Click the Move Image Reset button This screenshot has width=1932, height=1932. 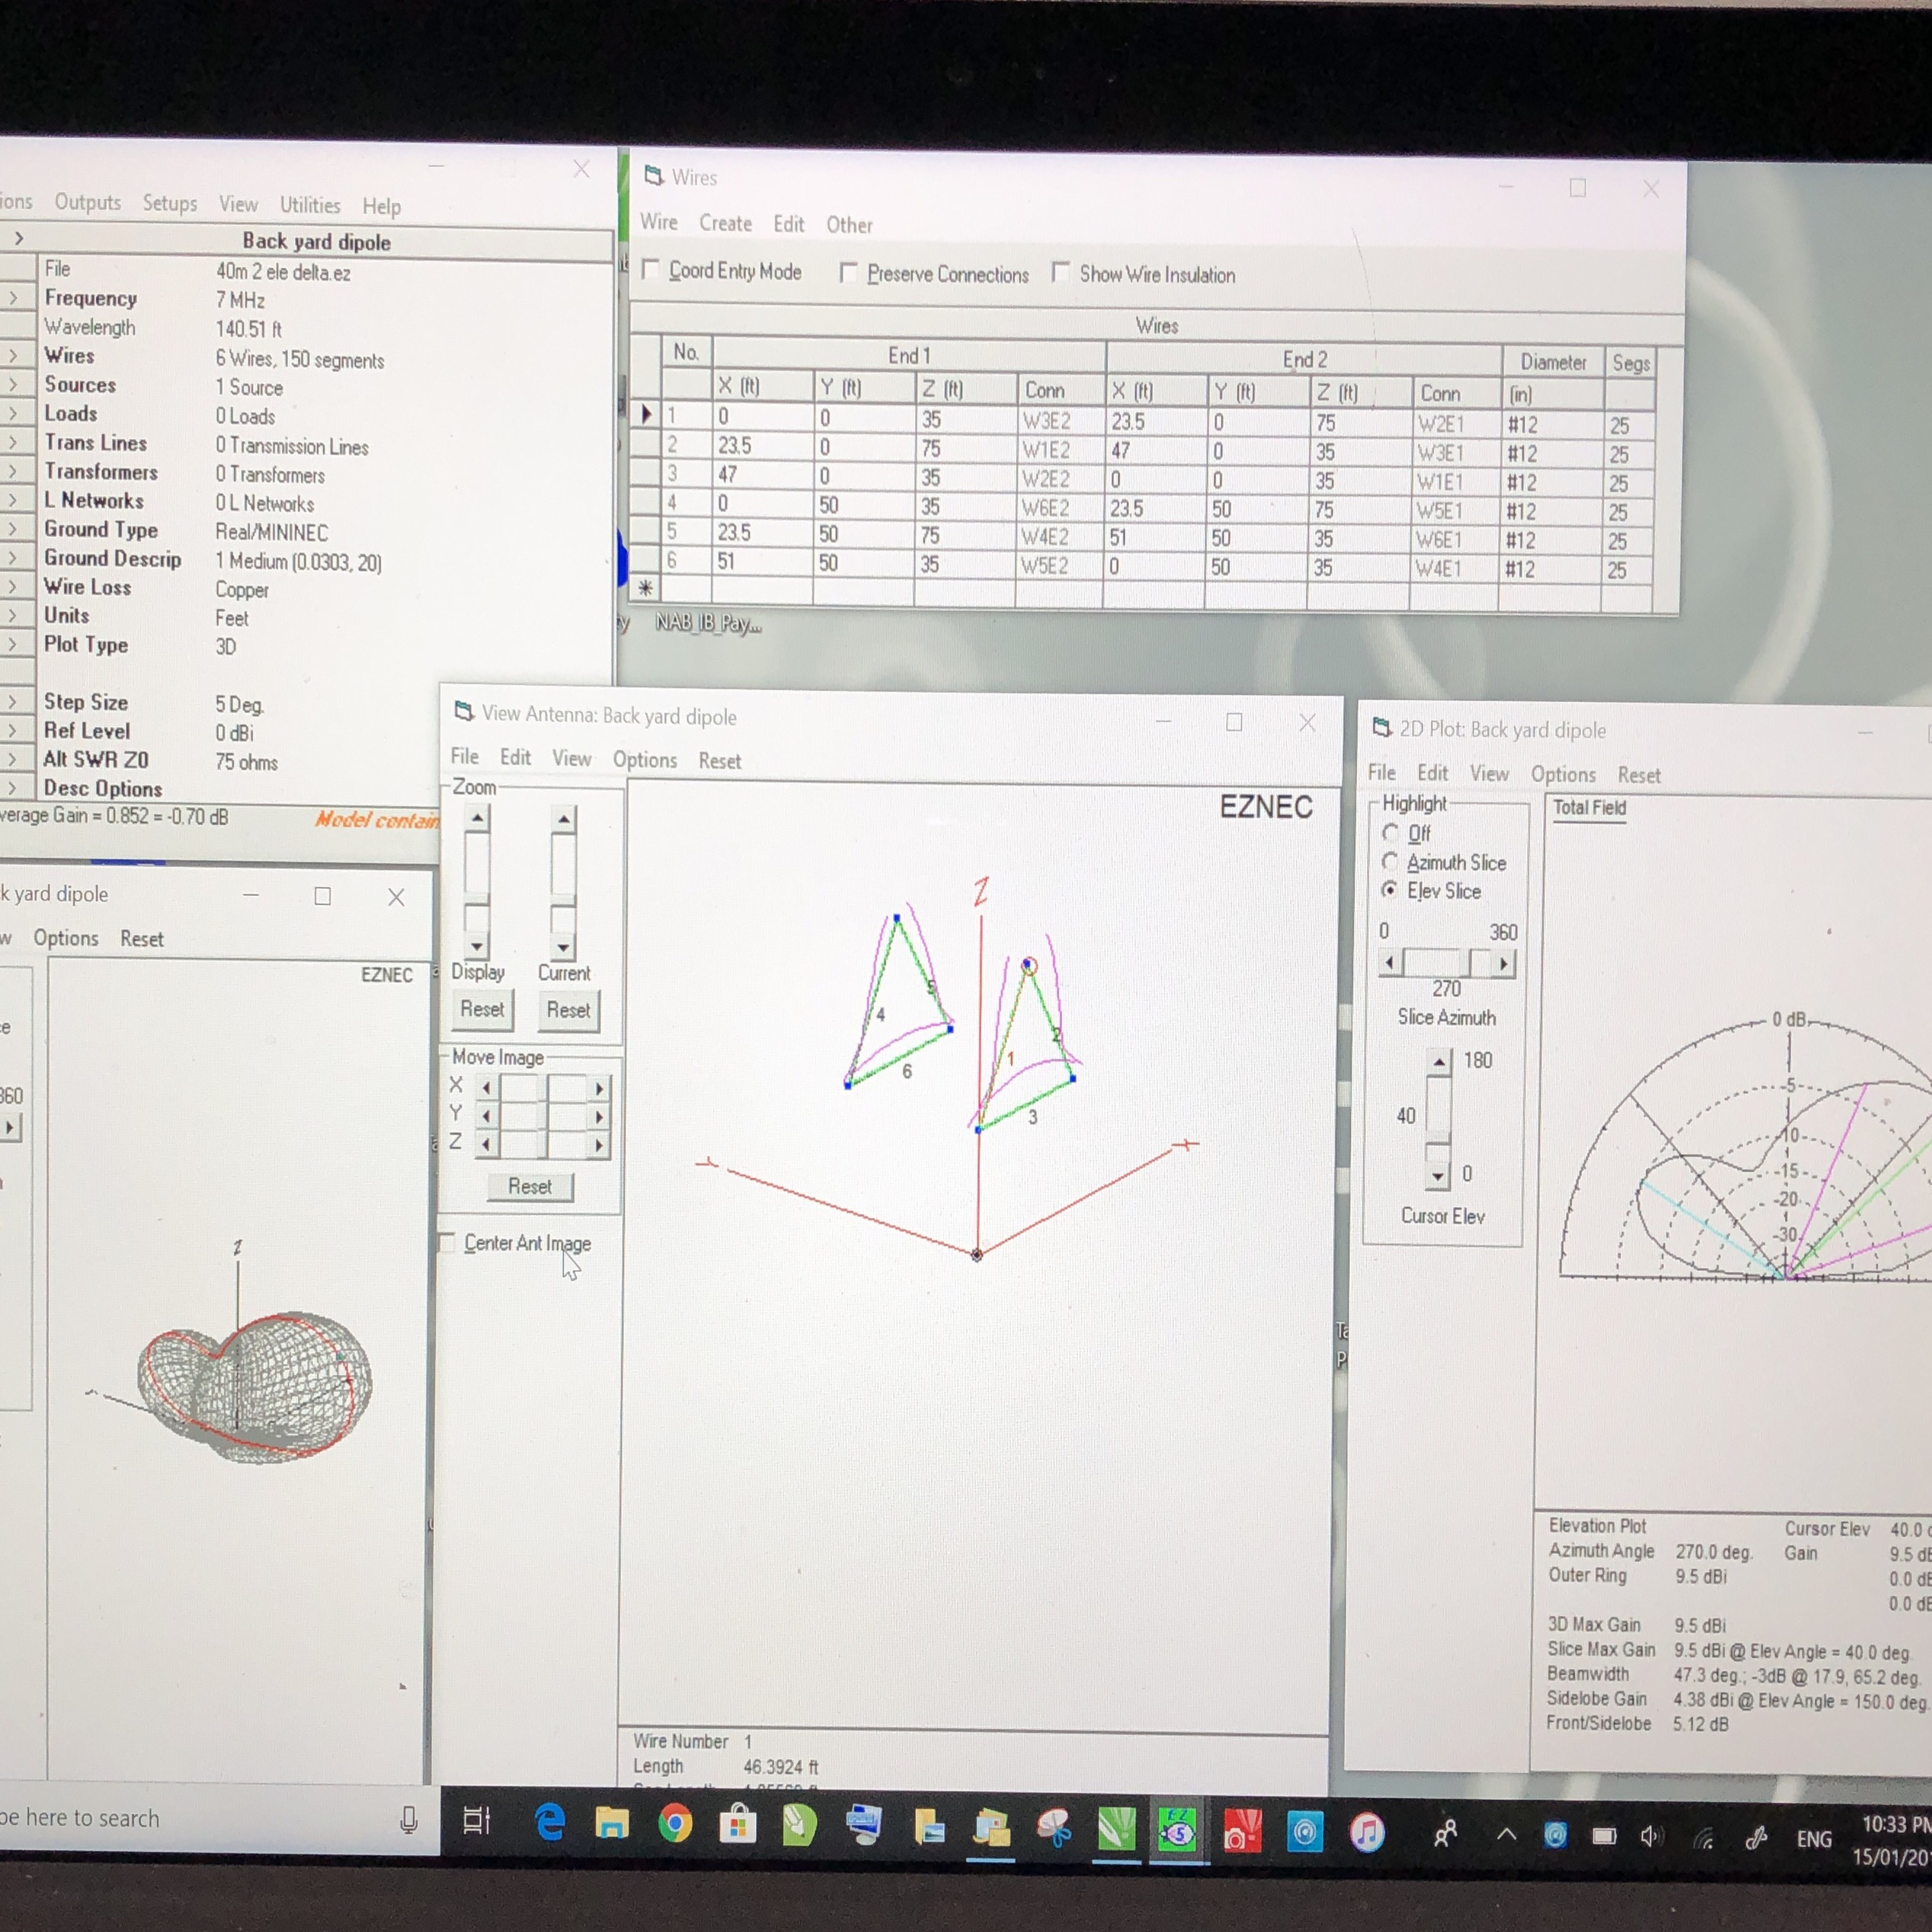(x=530, y=1186)
